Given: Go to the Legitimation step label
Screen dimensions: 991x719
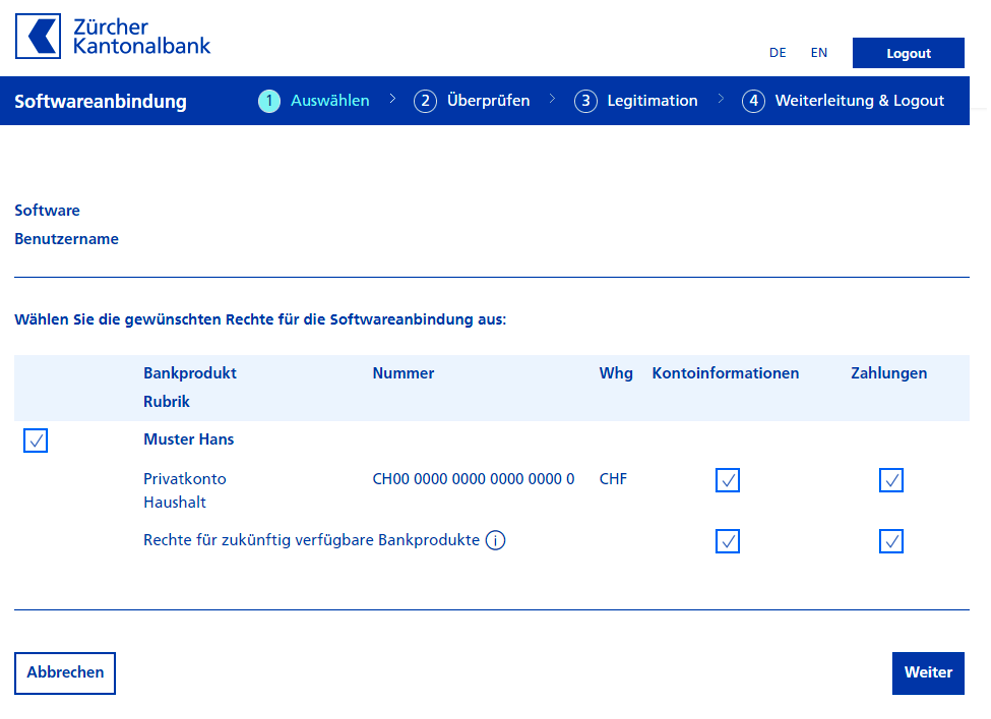Looking at the screenshot, I should pyautogui.click(x=652, y=101).
